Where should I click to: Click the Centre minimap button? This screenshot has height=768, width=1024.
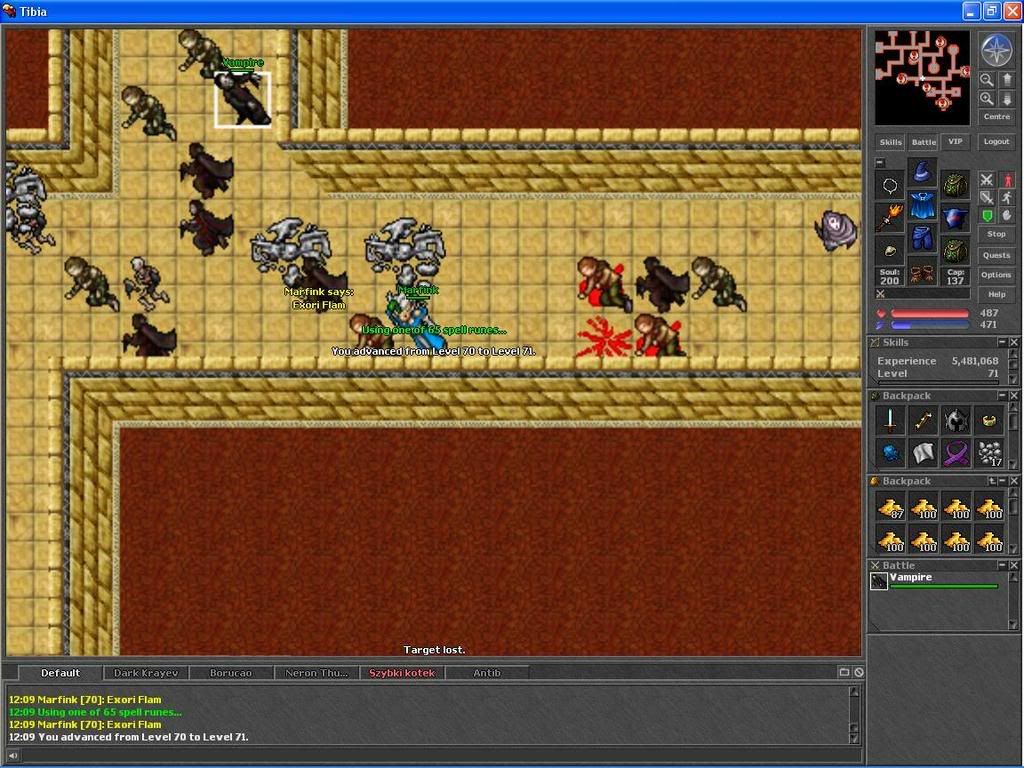[x=997, y=117]
